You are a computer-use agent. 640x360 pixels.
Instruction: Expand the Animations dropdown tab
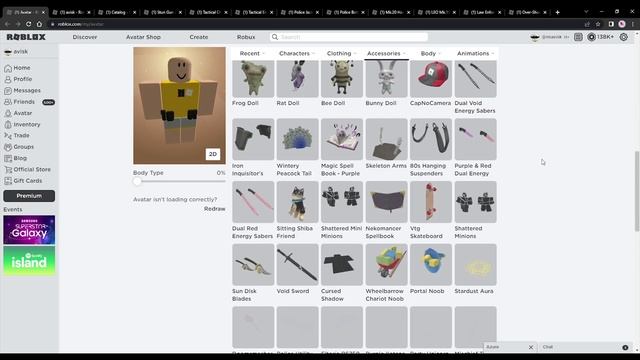tap(476, 53)
